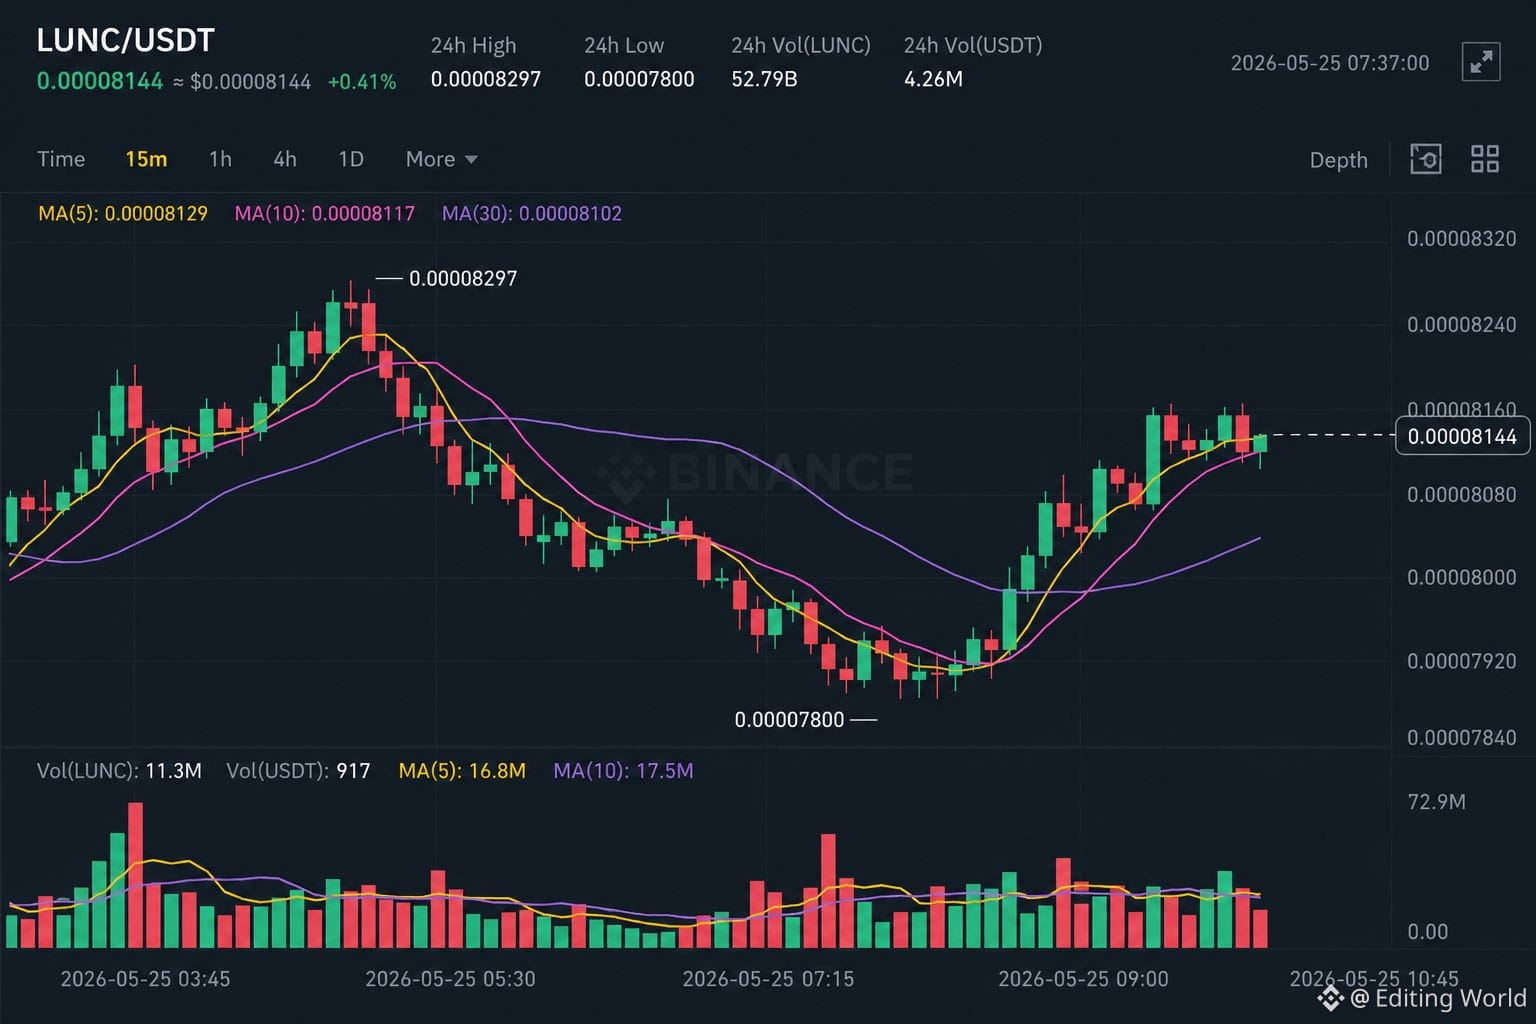Click the current price 0.00008144 in green
Viewport: 1536px width, 1024px height.
[100, 81]
